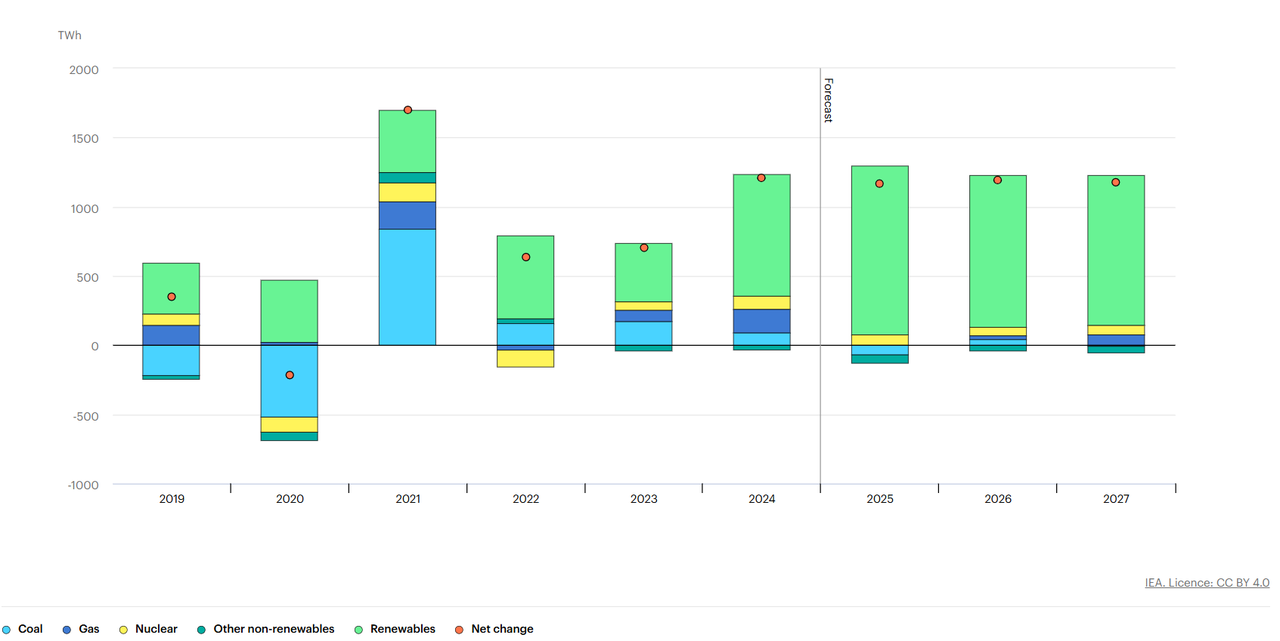Click the 2019 net change marker

tap(172, 297)
